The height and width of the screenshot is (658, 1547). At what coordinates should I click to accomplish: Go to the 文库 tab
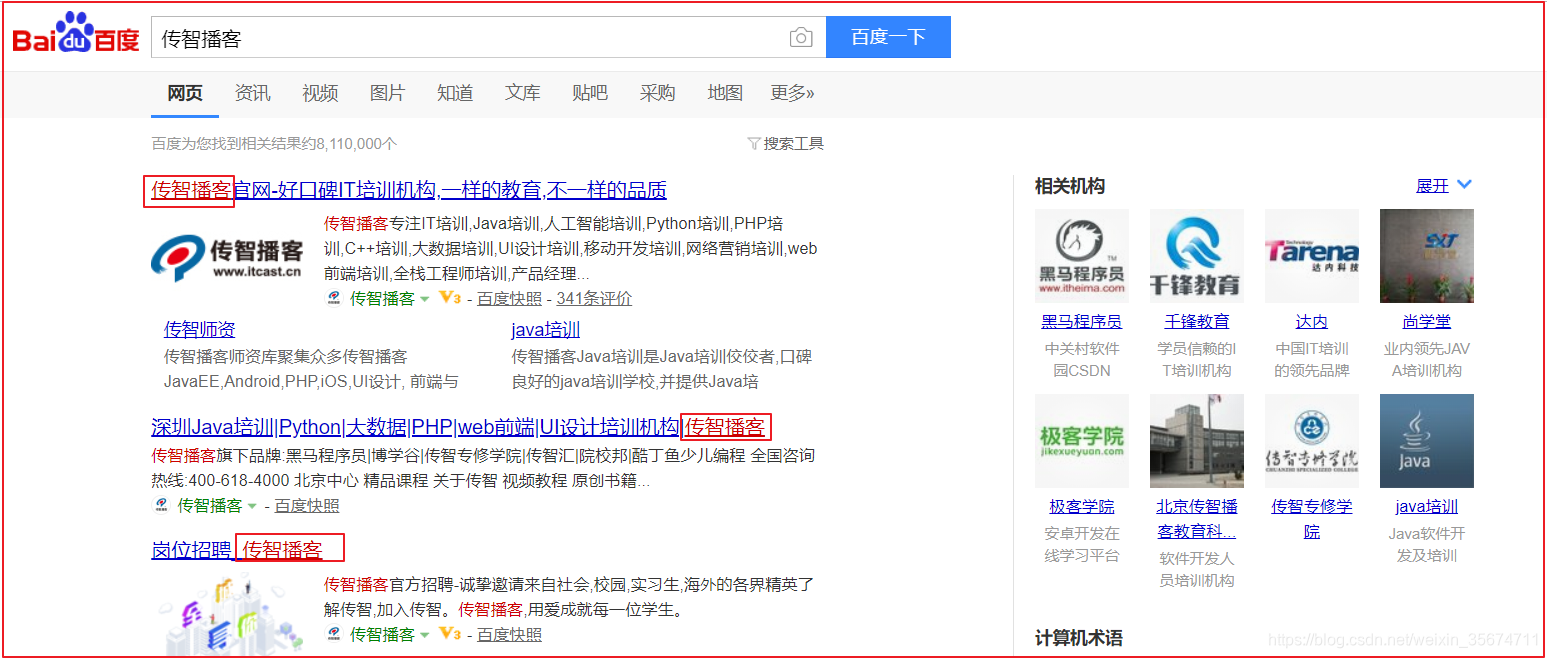pyautogui.click(x=523, y=93)
